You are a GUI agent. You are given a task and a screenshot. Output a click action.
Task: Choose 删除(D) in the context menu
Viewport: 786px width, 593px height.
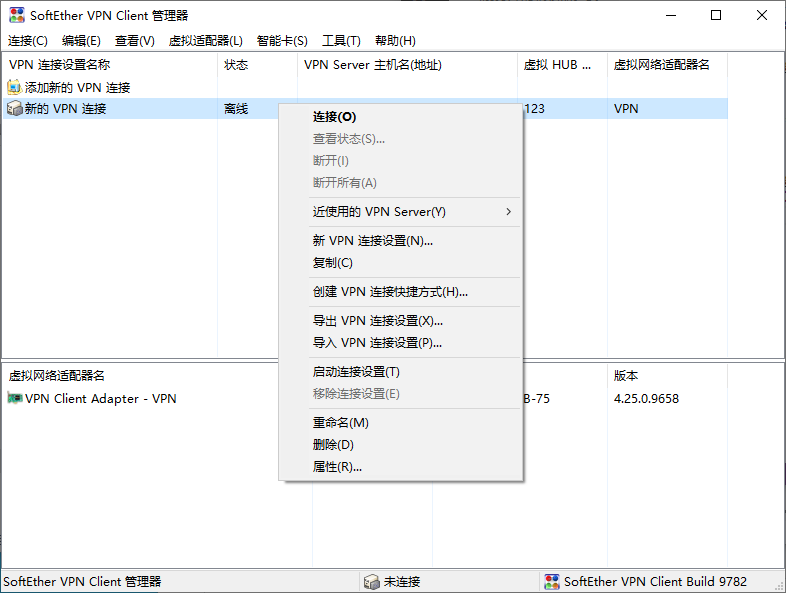400,445
